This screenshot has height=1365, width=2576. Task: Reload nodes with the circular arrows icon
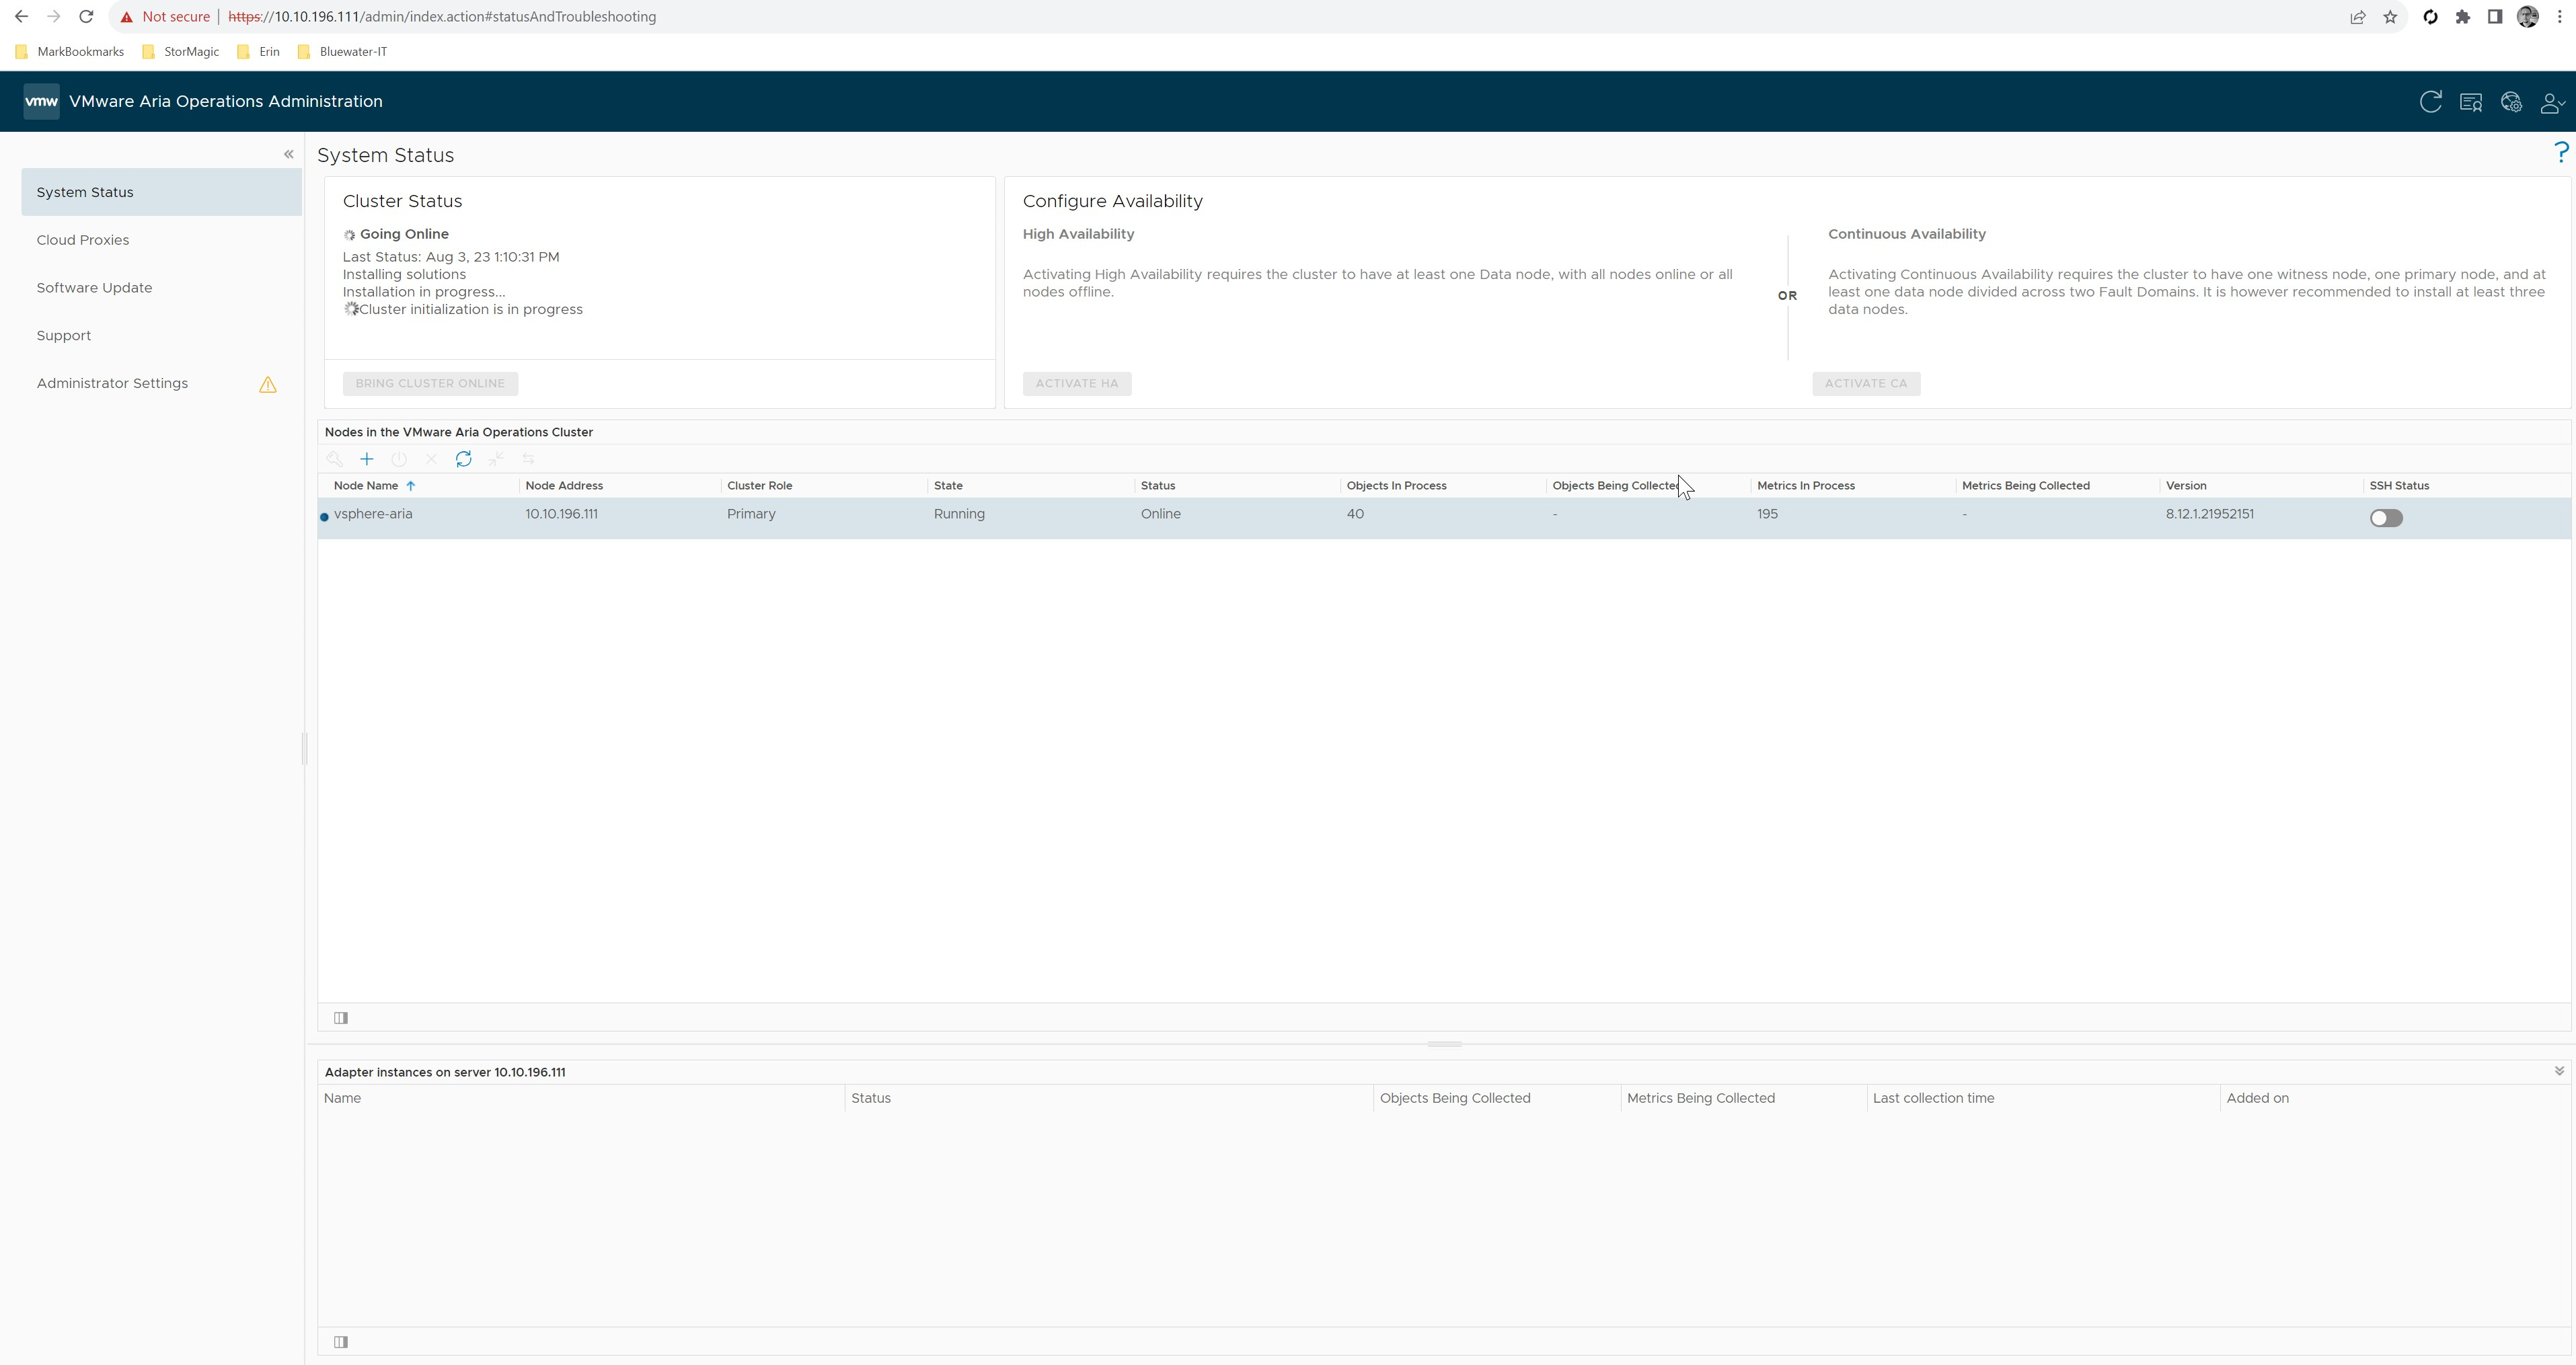pyautogui.click(x=463, y=459)
